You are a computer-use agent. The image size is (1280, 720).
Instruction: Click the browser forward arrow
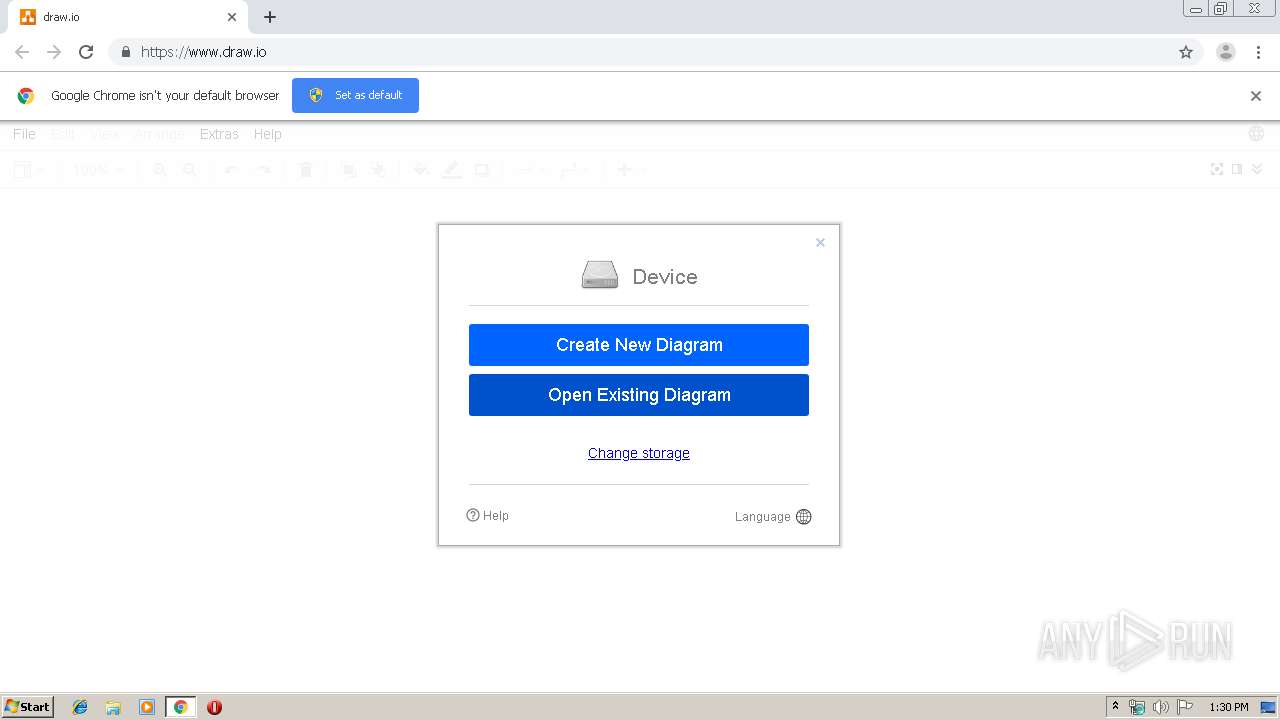tap(54, 52)
